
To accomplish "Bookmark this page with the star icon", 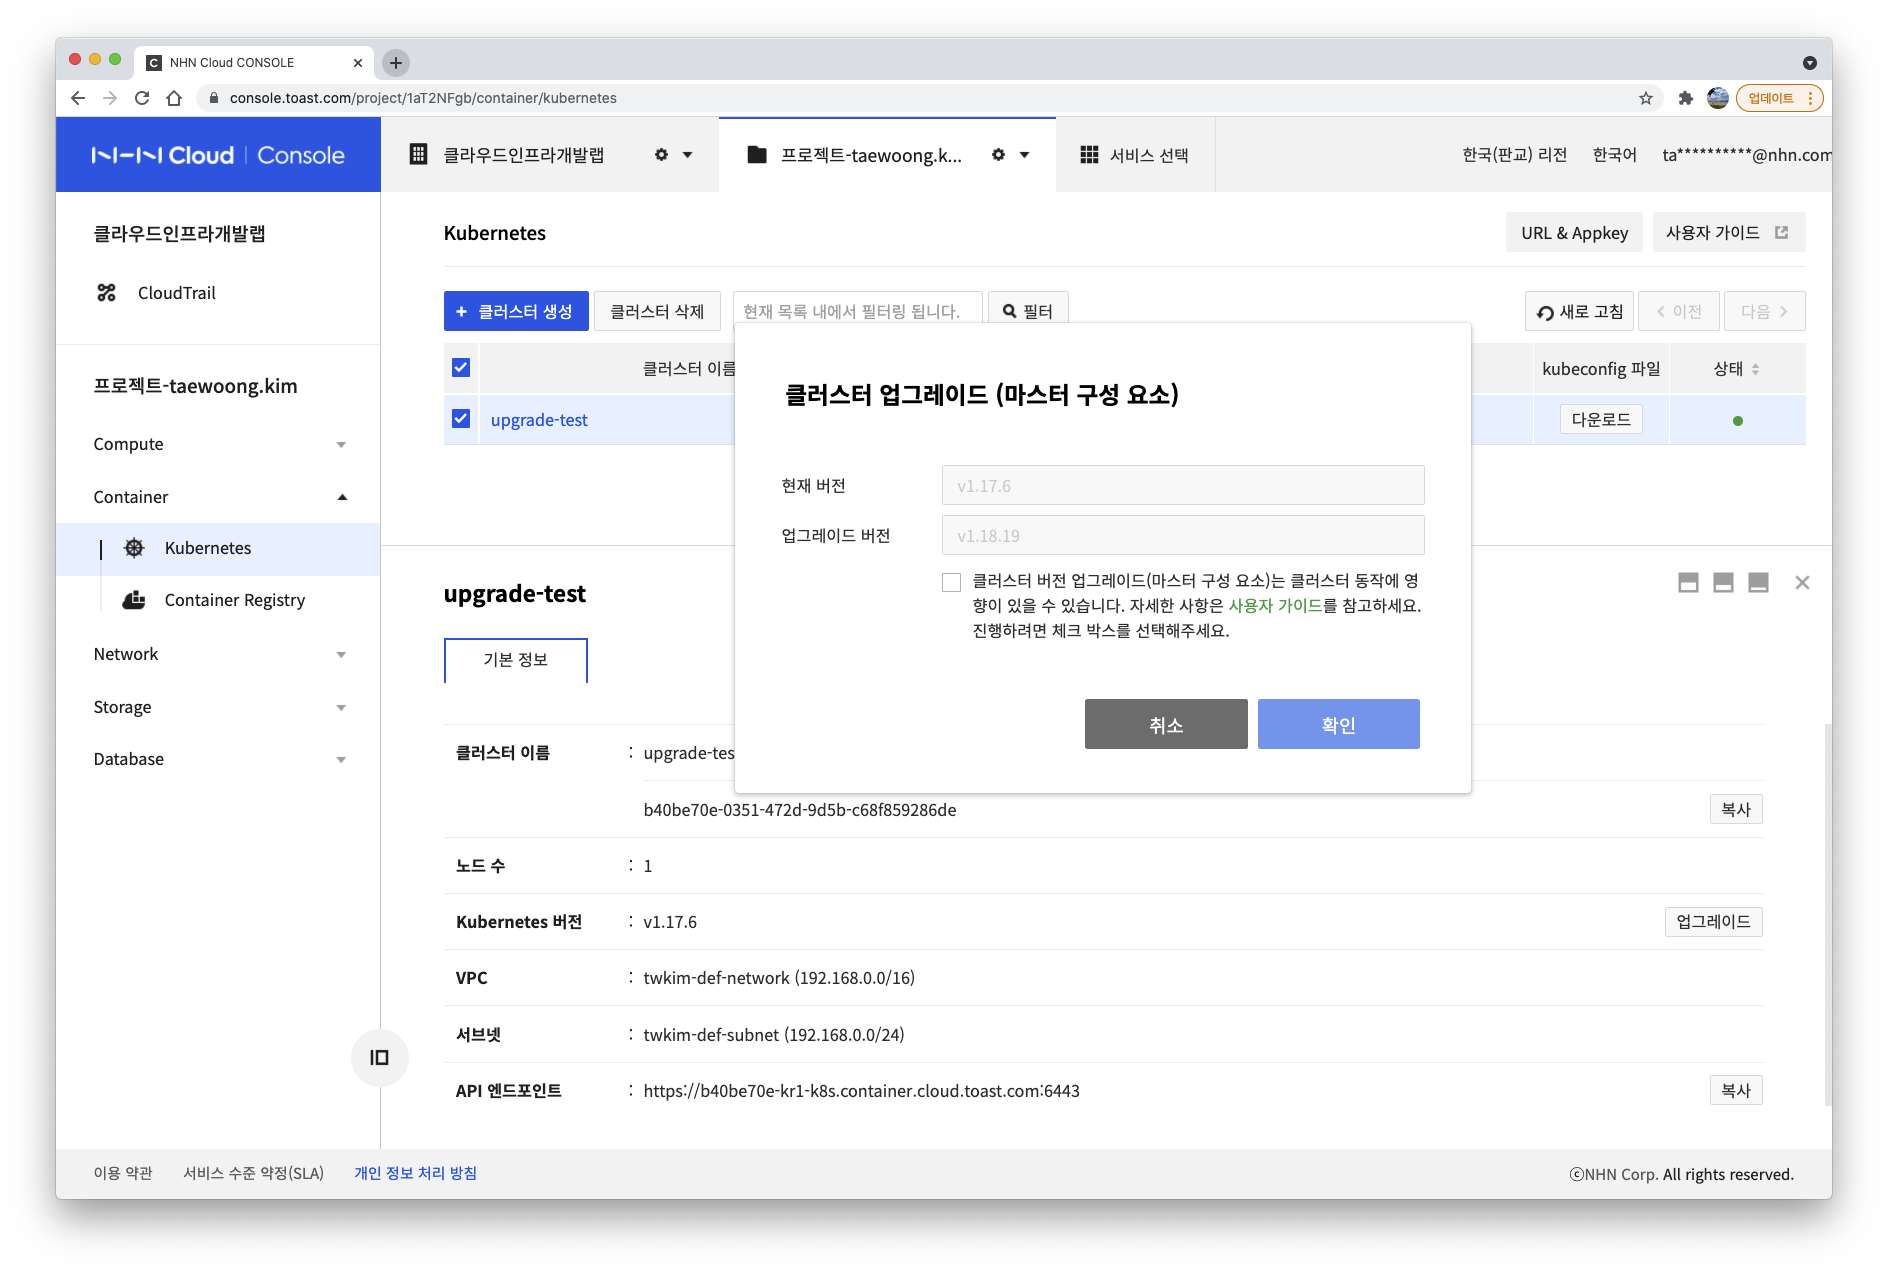I will pos(1646,98).
